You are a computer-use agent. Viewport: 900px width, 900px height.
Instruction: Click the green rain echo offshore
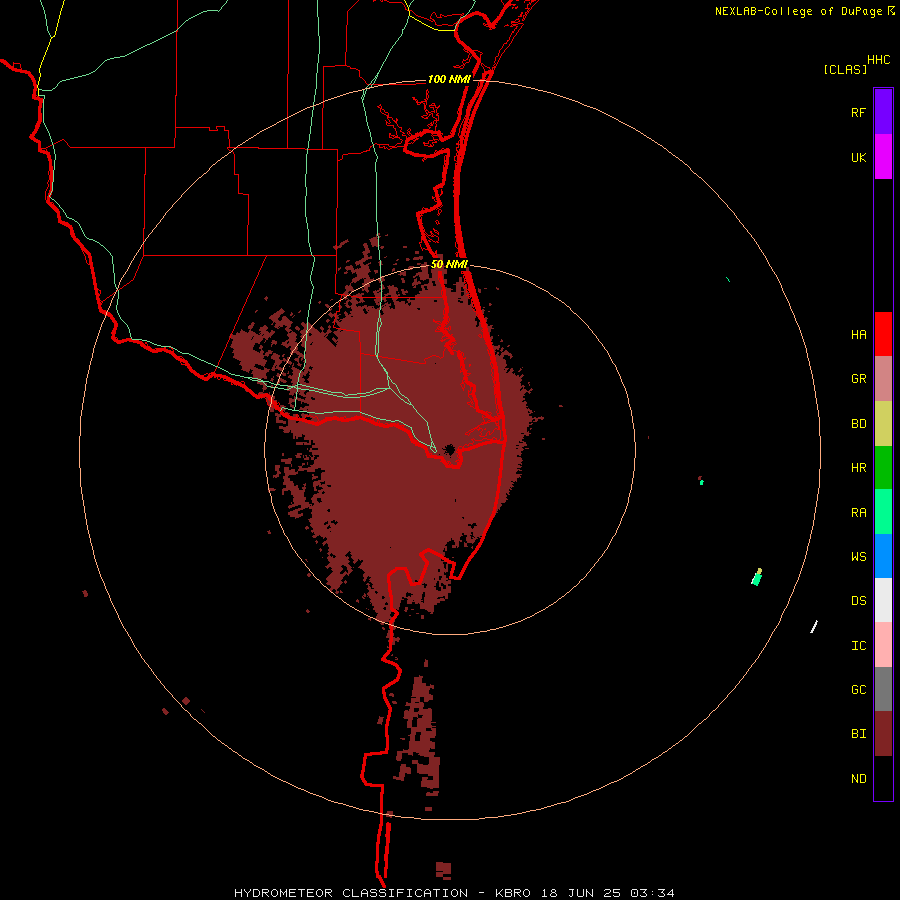(x=757, y=578)
